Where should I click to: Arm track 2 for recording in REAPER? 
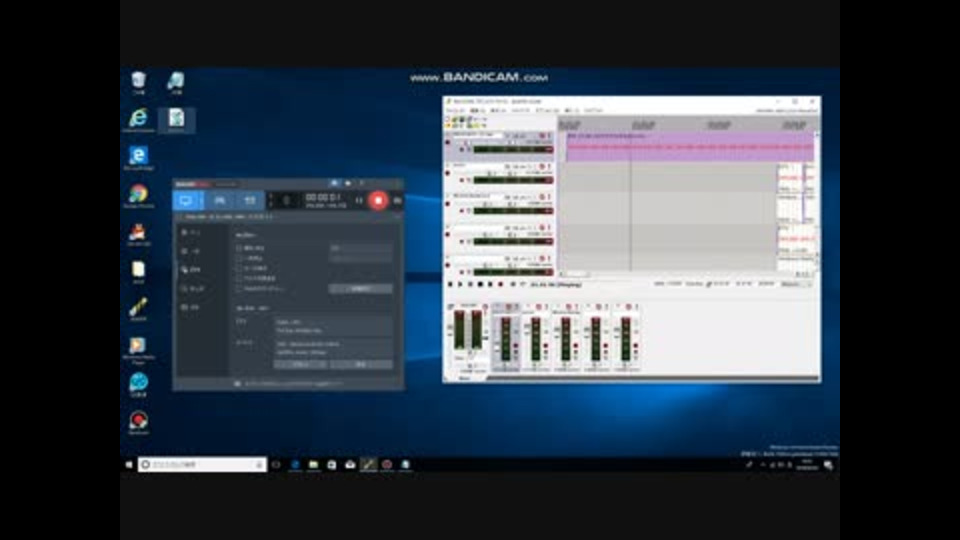pyautogui.click(x=448, y=173)
